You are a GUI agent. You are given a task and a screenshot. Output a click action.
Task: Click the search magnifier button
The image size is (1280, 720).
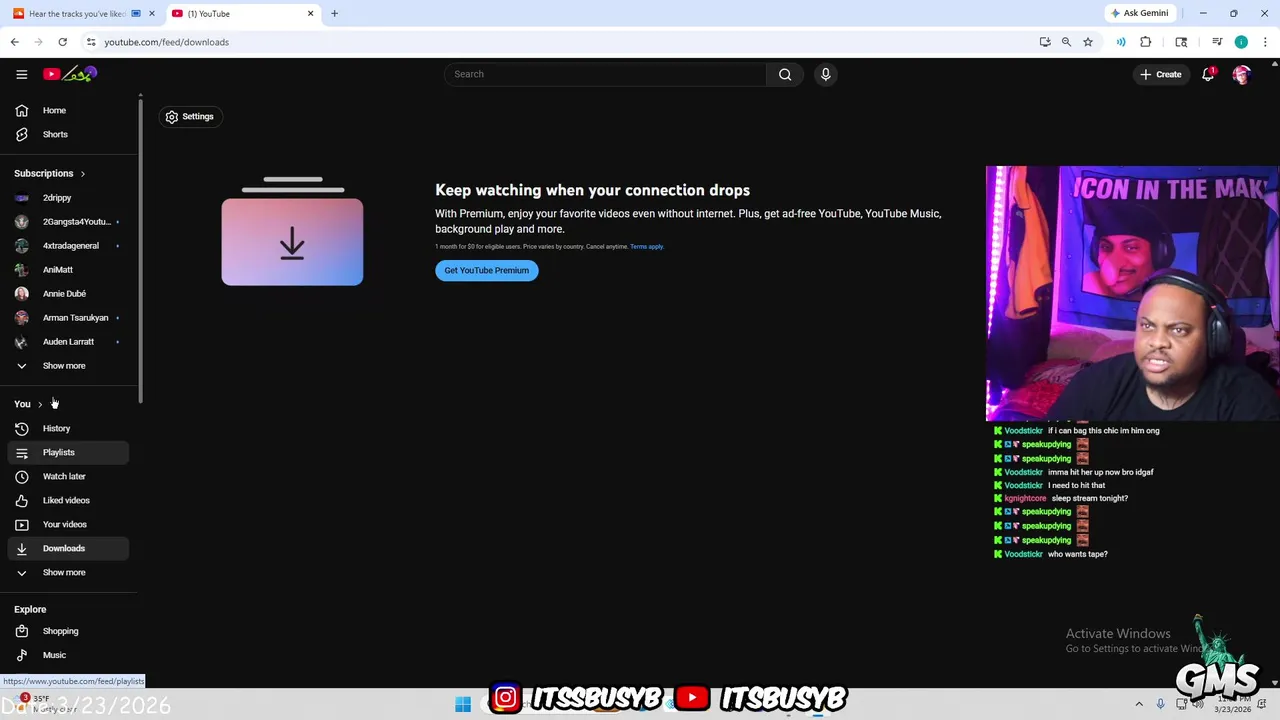(785, 74)
